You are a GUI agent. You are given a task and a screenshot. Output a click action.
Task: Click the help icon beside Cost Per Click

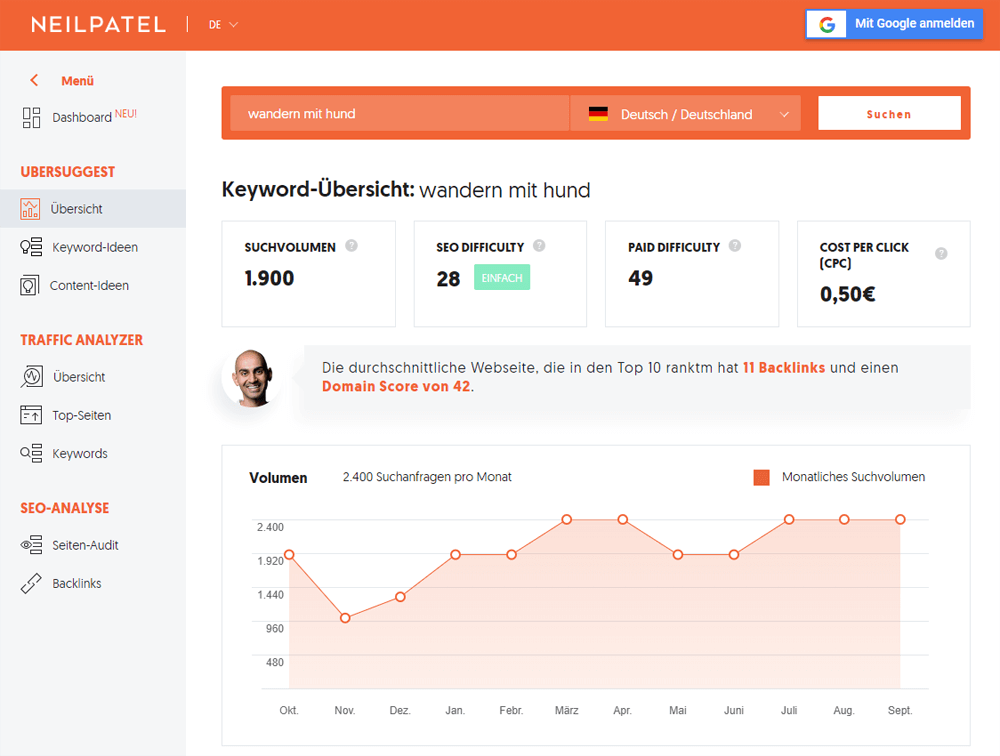pyautogui.click(x=941, y=254)
